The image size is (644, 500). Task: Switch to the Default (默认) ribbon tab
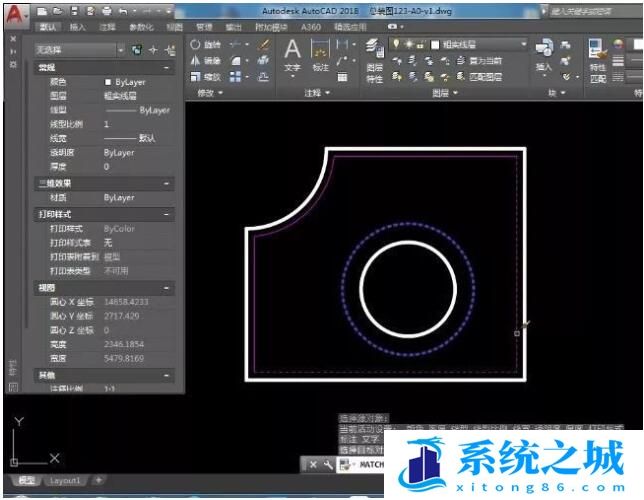pos(48,28)
